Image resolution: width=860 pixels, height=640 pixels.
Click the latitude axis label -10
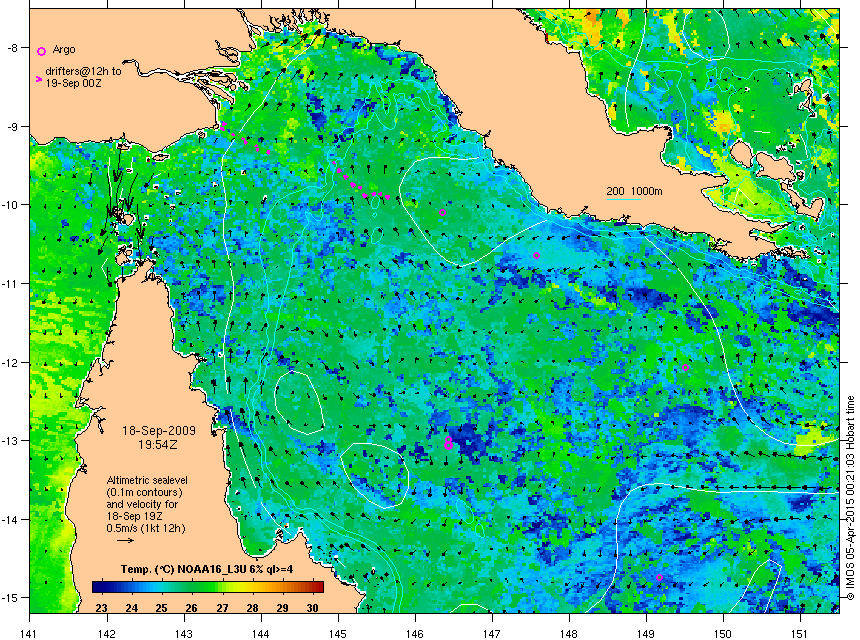[x=10, y=205]
